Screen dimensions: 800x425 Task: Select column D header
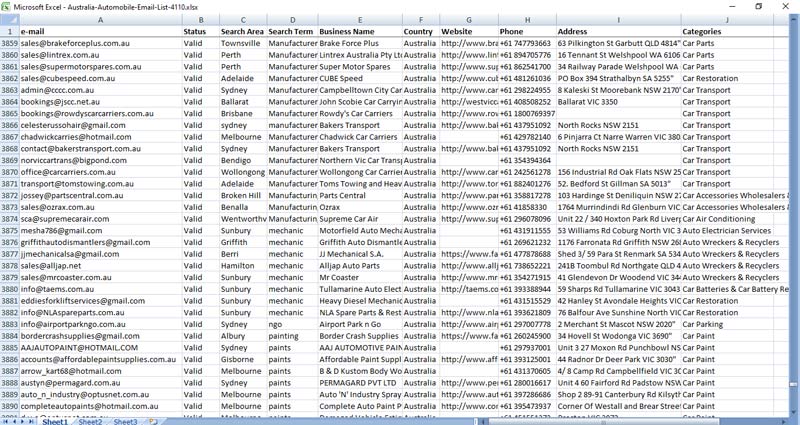click(292, 20)
